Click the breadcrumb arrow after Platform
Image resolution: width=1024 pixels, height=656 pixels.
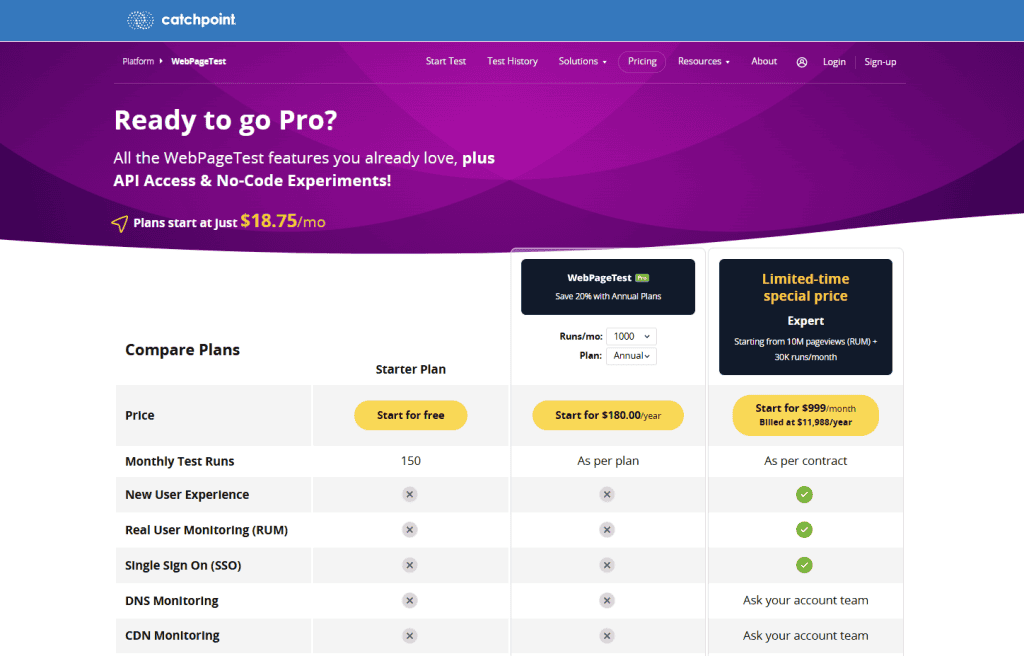pos(161,61)
